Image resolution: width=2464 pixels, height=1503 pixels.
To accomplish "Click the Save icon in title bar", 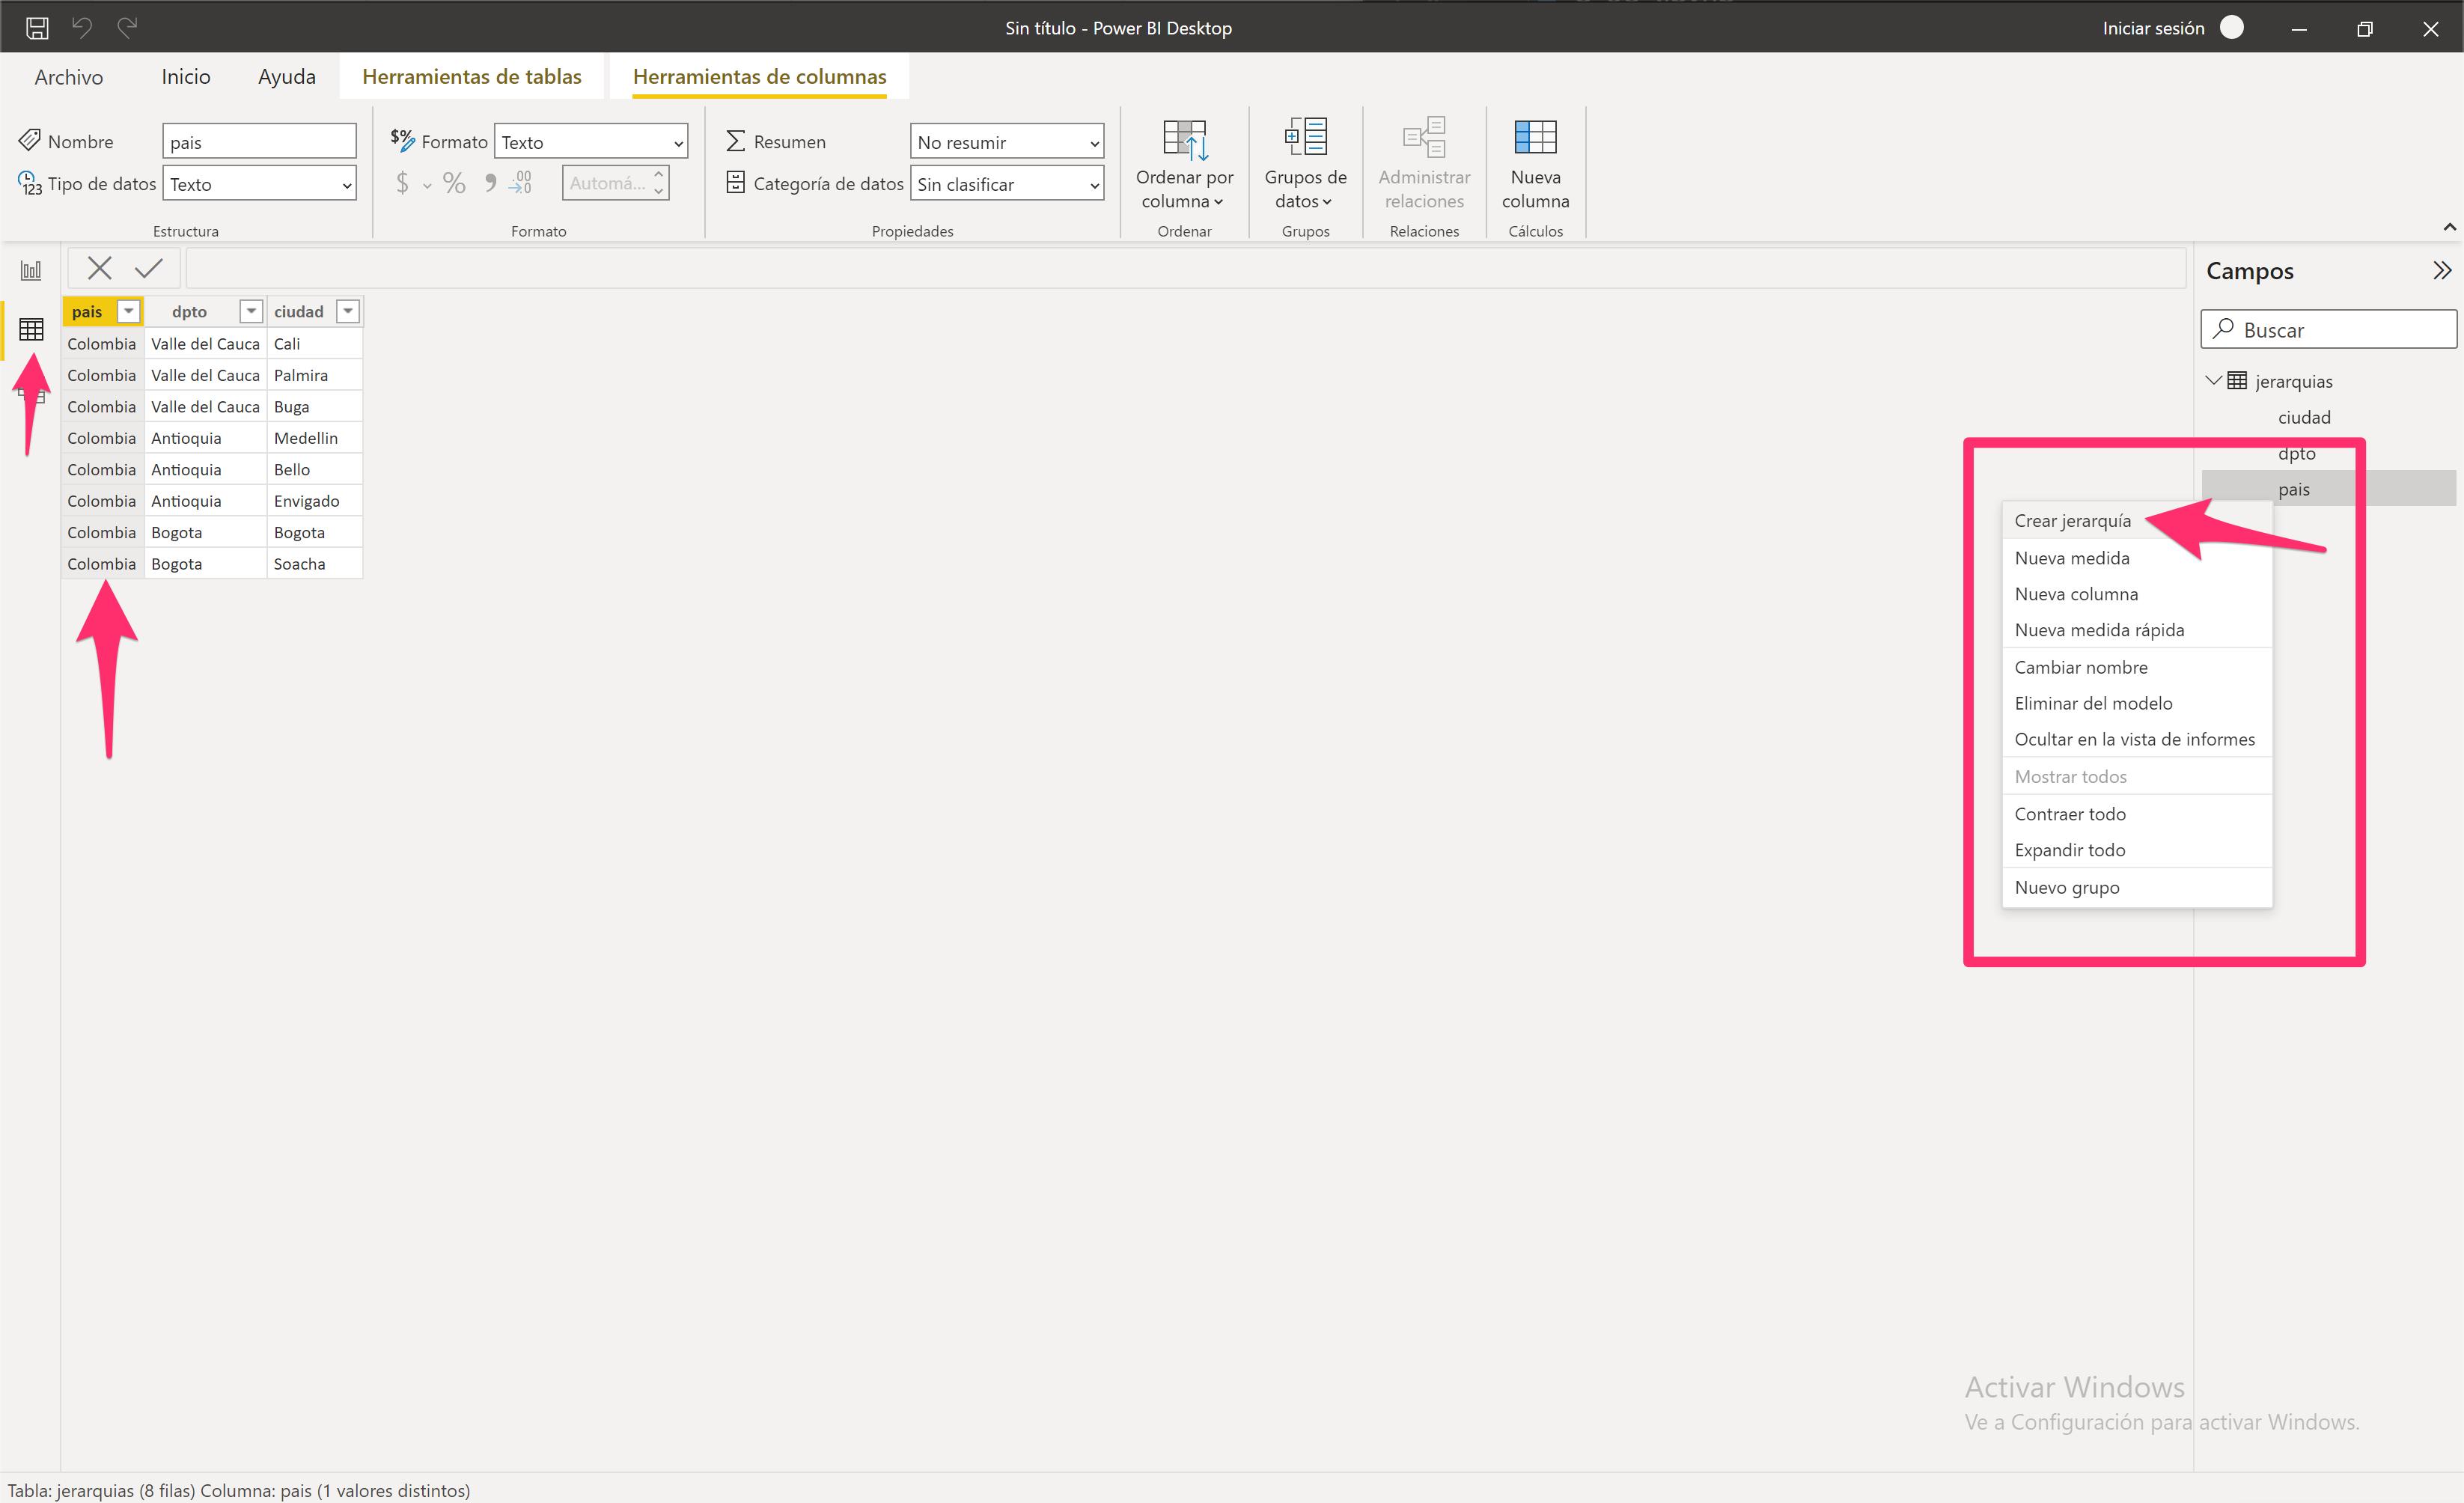I will [x=37, y=28].
